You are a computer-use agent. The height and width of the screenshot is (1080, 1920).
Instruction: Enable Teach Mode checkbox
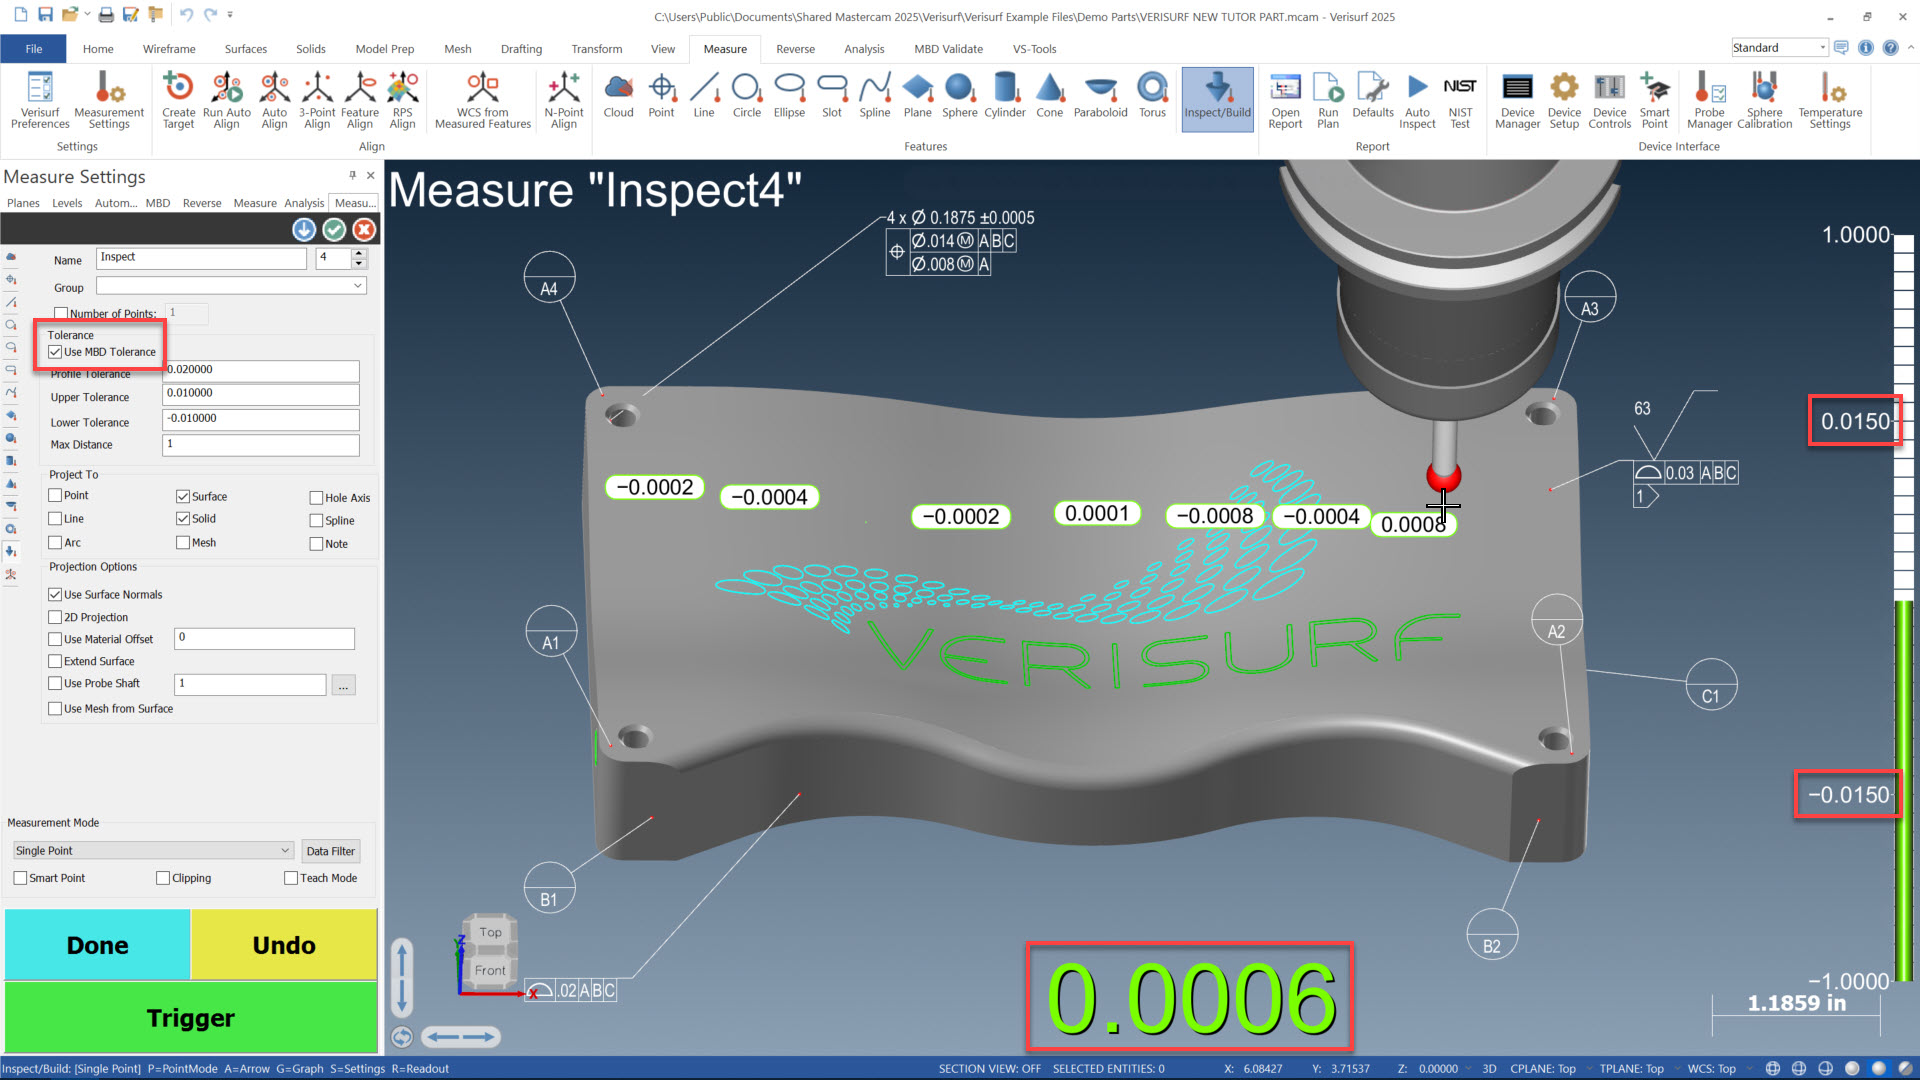coord(291,879)
